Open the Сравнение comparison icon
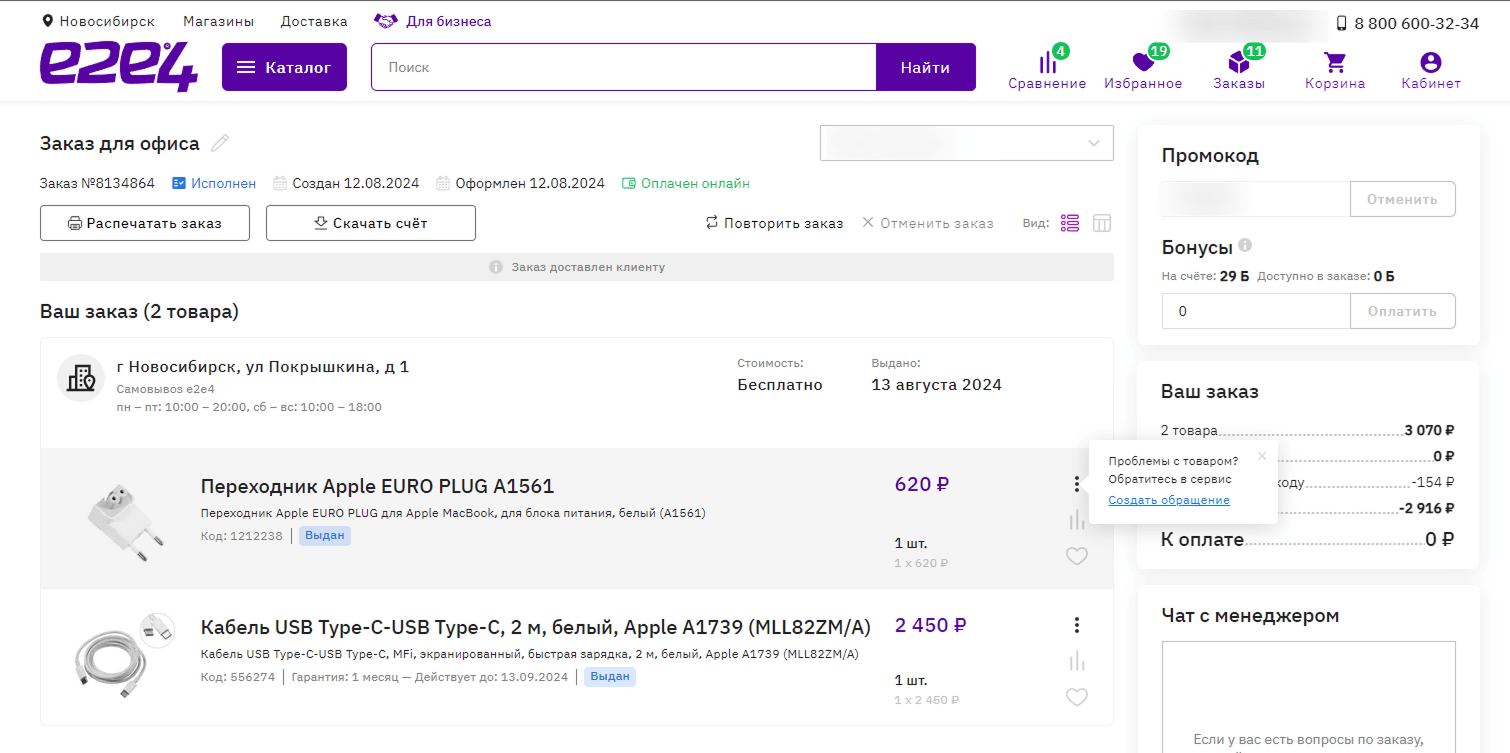 (1047, 63)
